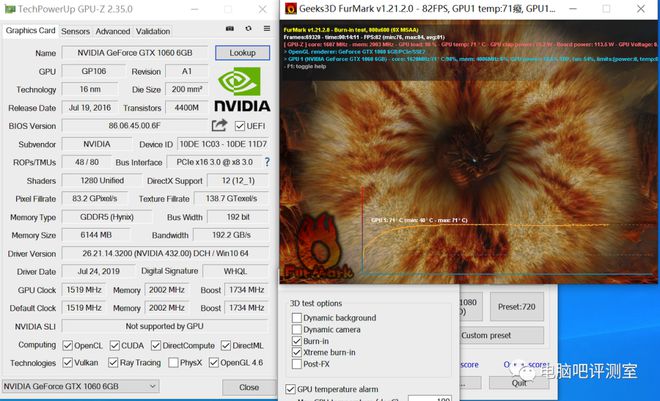
Task: Click the Memory Type GDDR5 (Hynix) field
Action: point(107,217)
